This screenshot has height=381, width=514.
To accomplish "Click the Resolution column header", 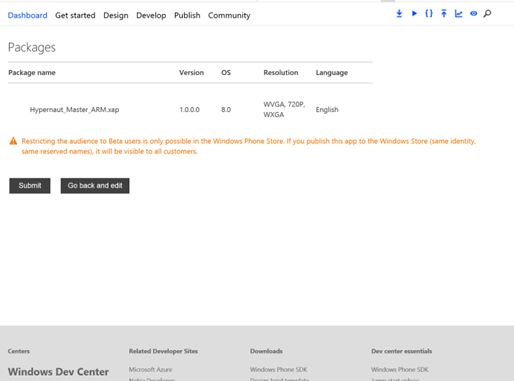I will (x=281, y=73).
